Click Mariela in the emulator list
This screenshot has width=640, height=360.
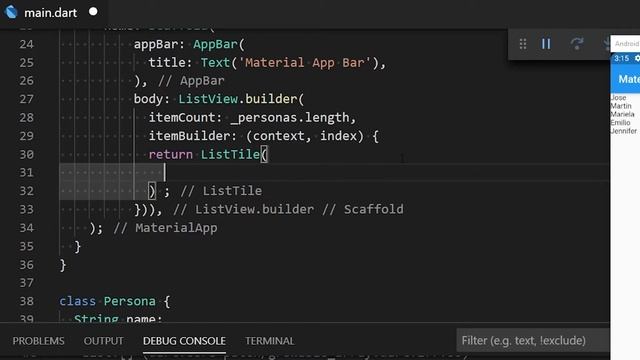(622, 114)
